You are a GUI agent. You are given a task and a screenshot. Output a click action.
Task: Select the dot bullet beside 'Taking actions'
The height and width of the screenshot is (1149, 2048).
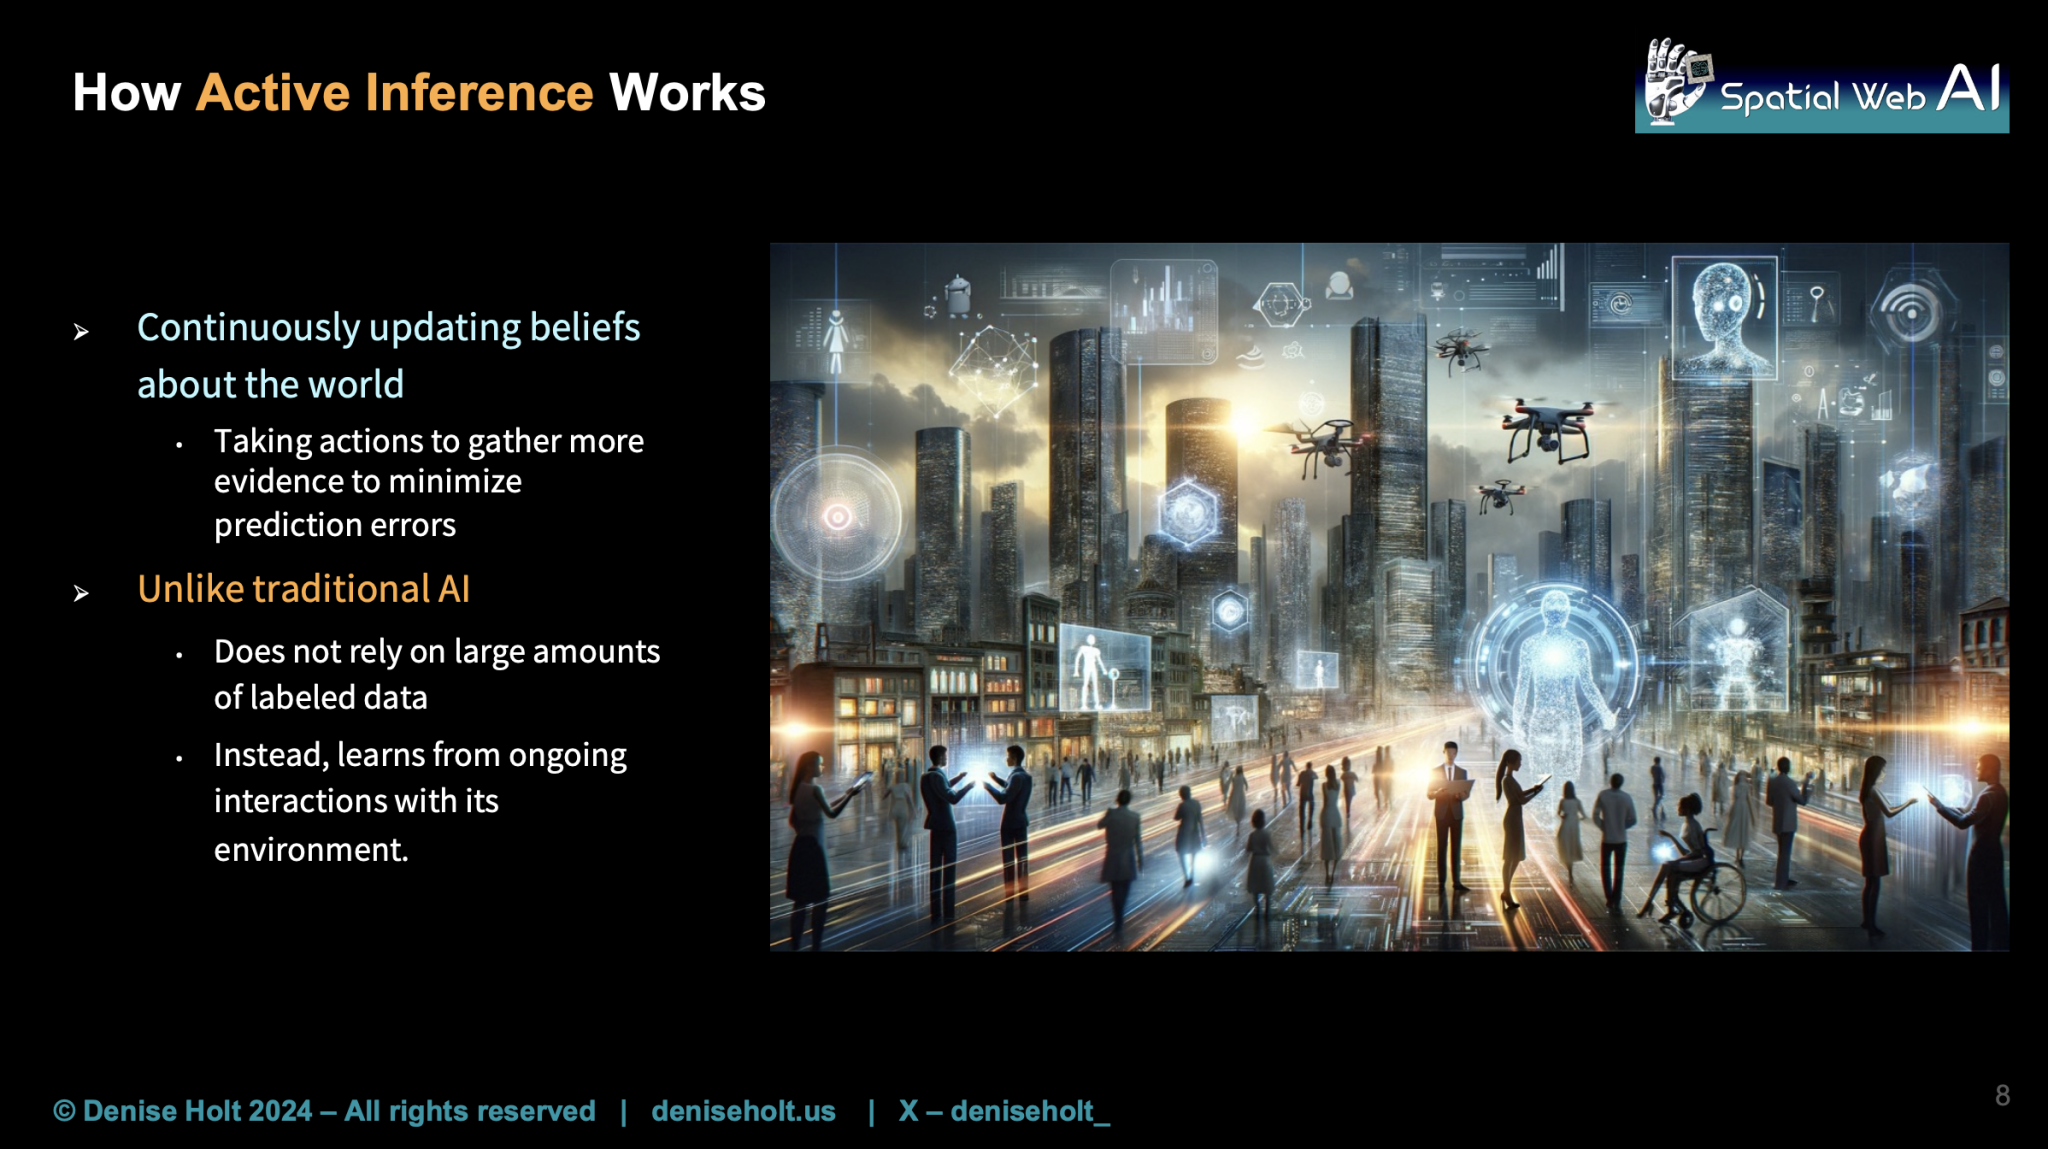(x=182, y=444)
